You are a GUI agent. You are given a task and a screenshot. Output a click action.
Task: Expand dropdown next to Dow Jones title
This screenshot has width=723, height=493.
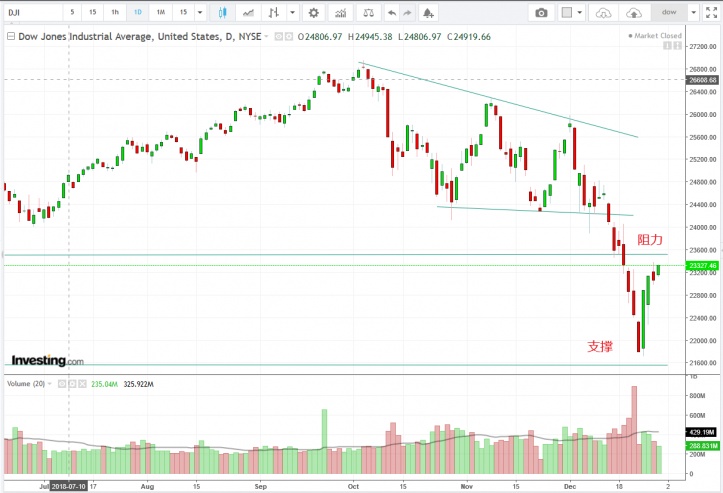(x=266, y=36)
